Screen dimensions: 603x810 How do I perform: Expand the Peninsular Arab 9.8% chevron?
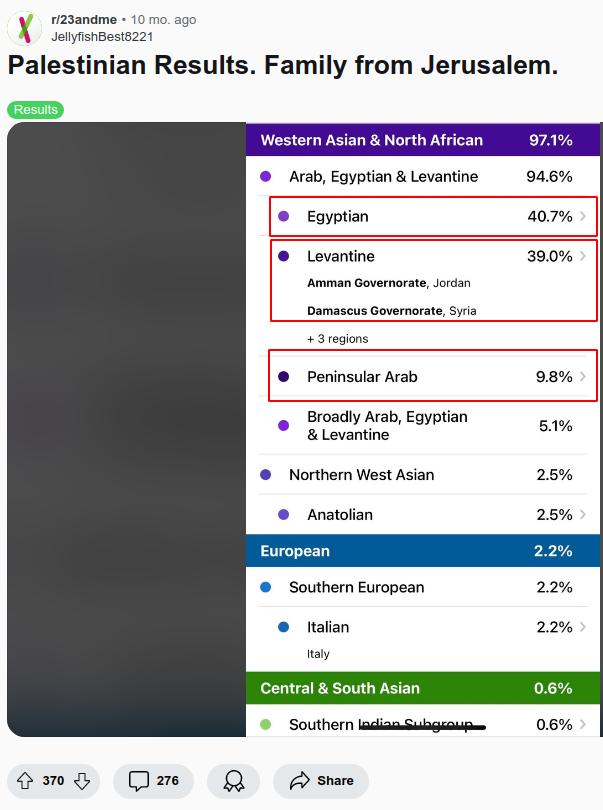[x=583, y=377]
